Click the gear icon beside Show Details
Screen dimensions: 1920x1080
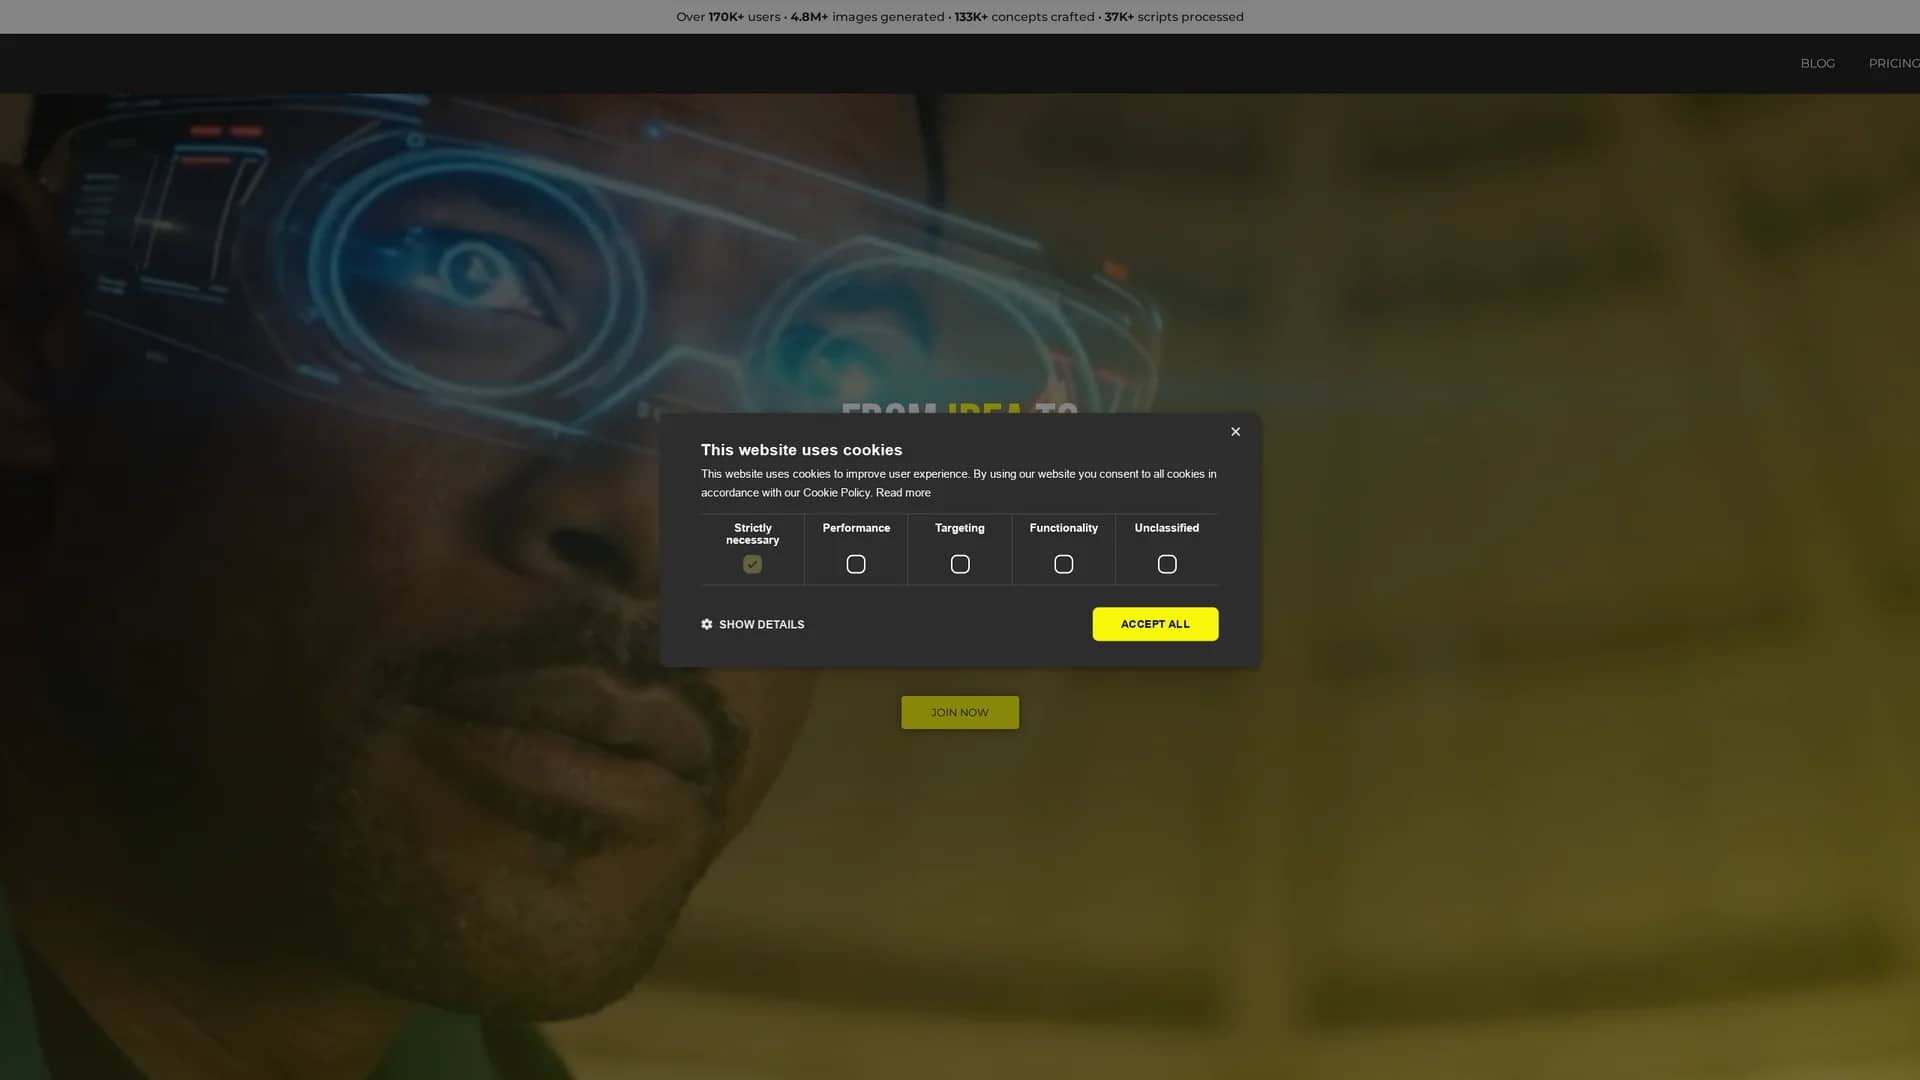(707, 624)
